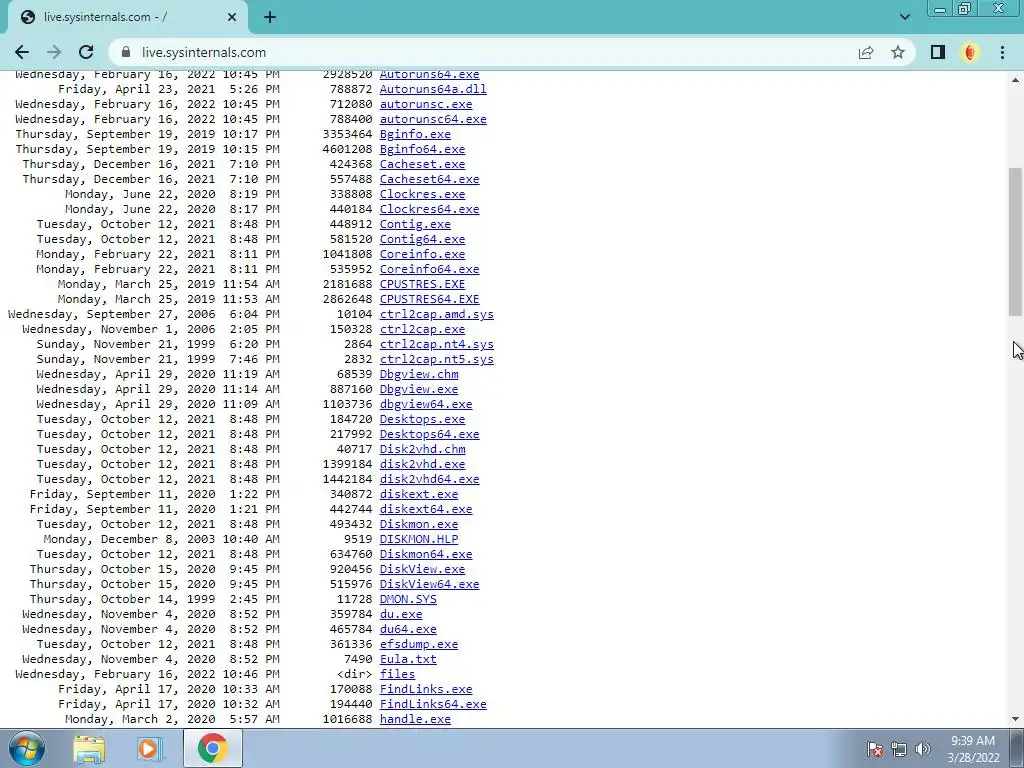This screenshot has width=1024, height=768.
Task: Open the Action Center flag icon
Action: (875, 749)
